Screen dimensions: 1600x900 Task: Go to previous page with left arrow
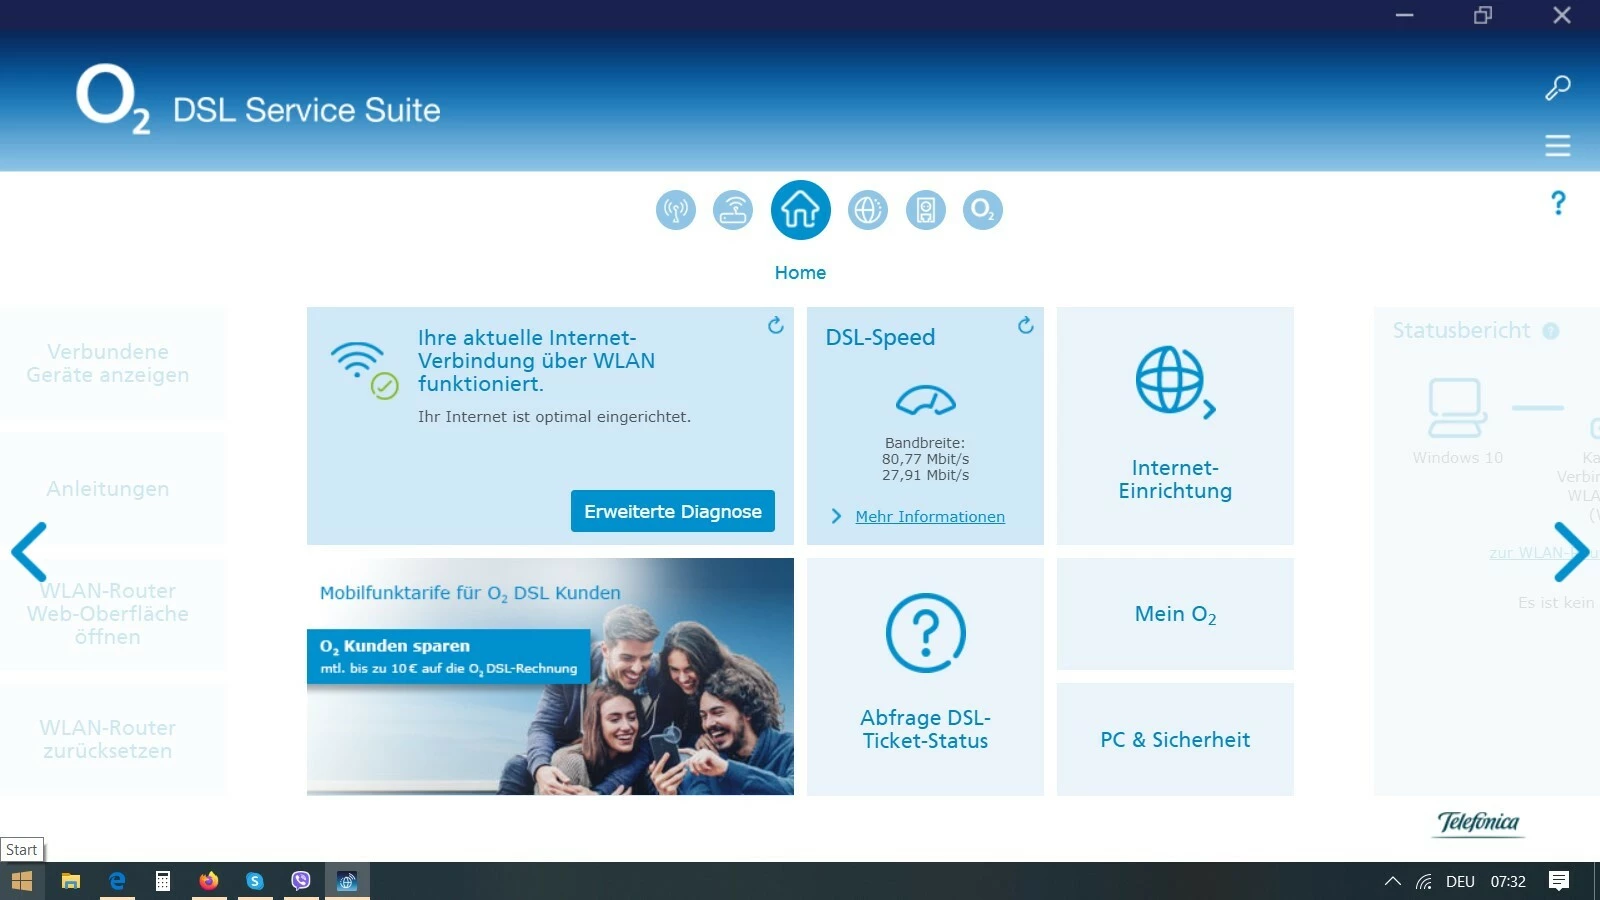pyautogui.click(x=29, y=552)
